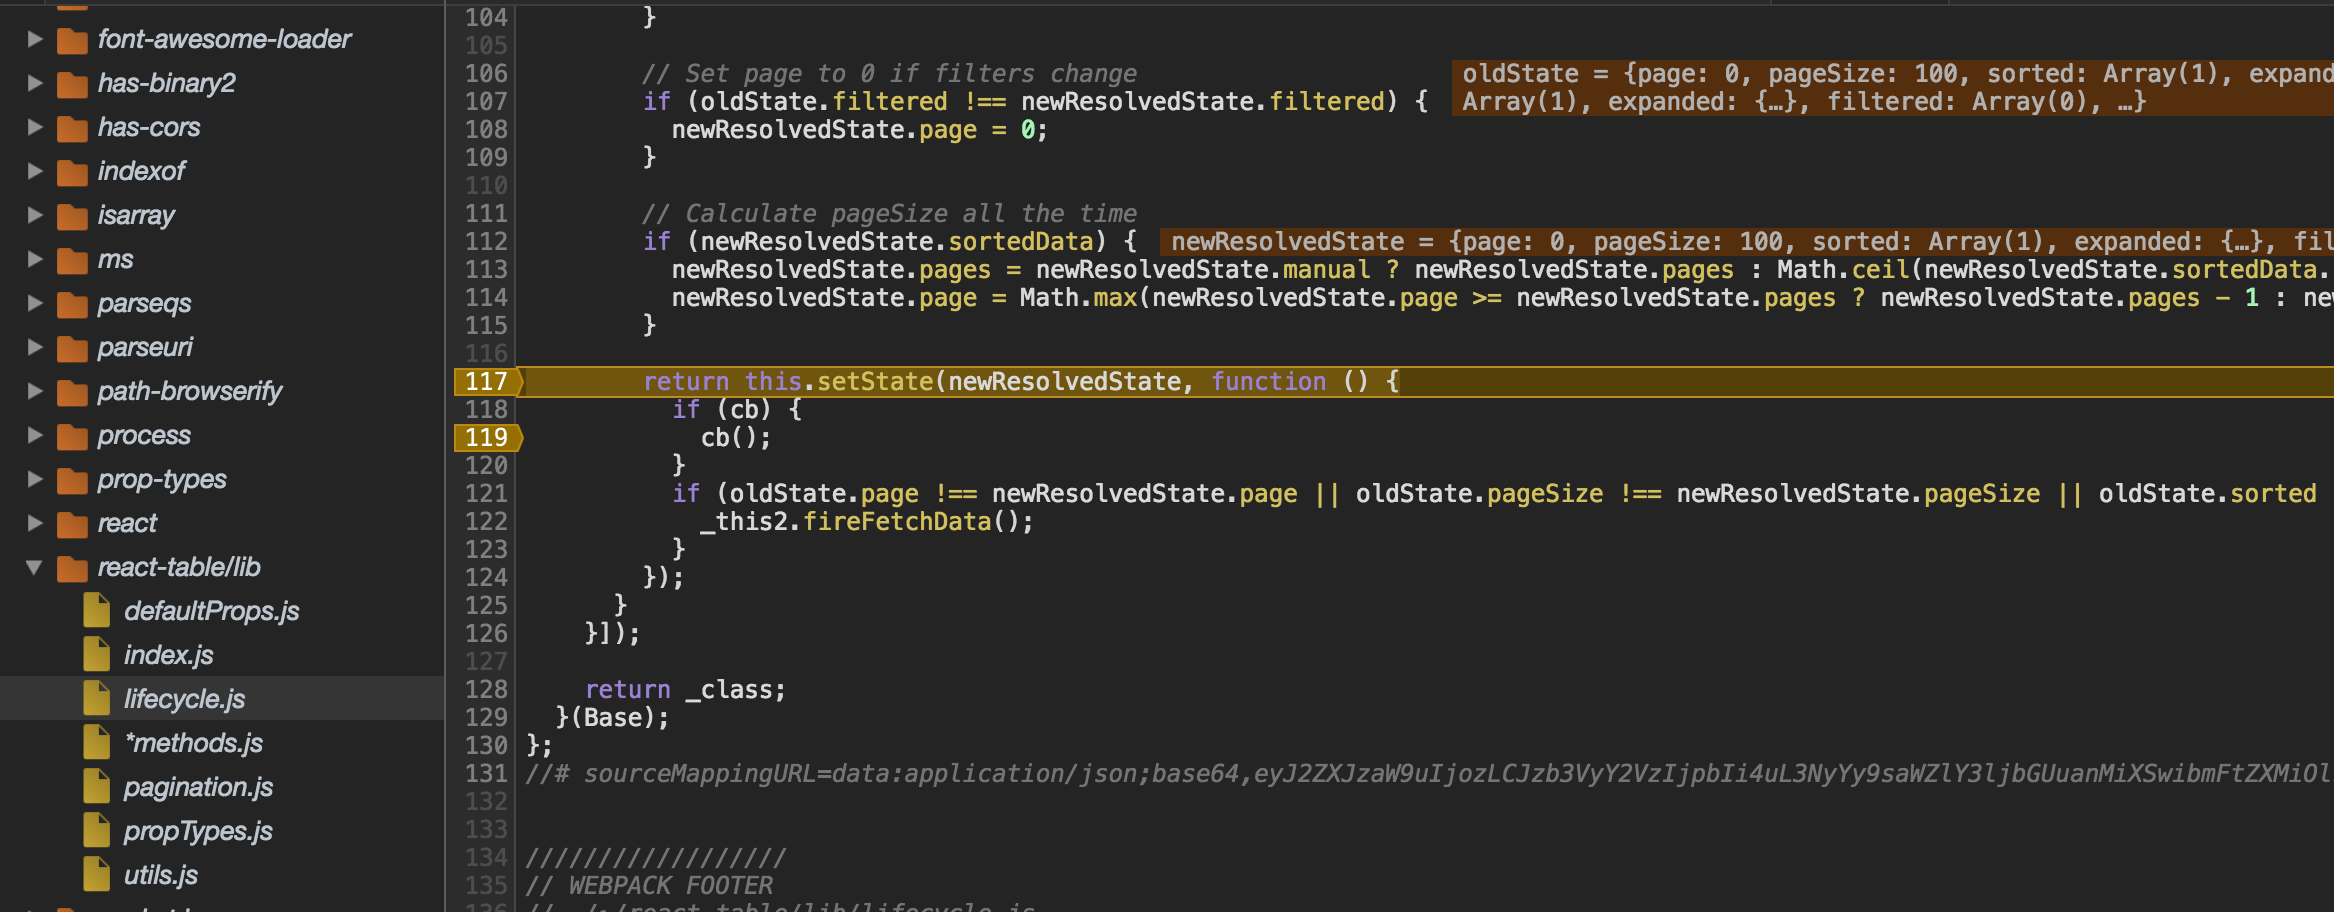
Task: Expand the process folder
Action: 35,435
